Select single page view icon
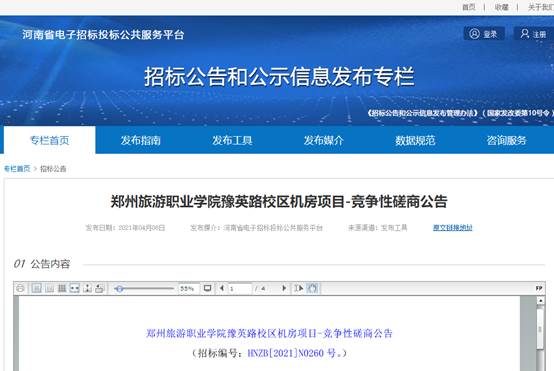 point(36,288)
